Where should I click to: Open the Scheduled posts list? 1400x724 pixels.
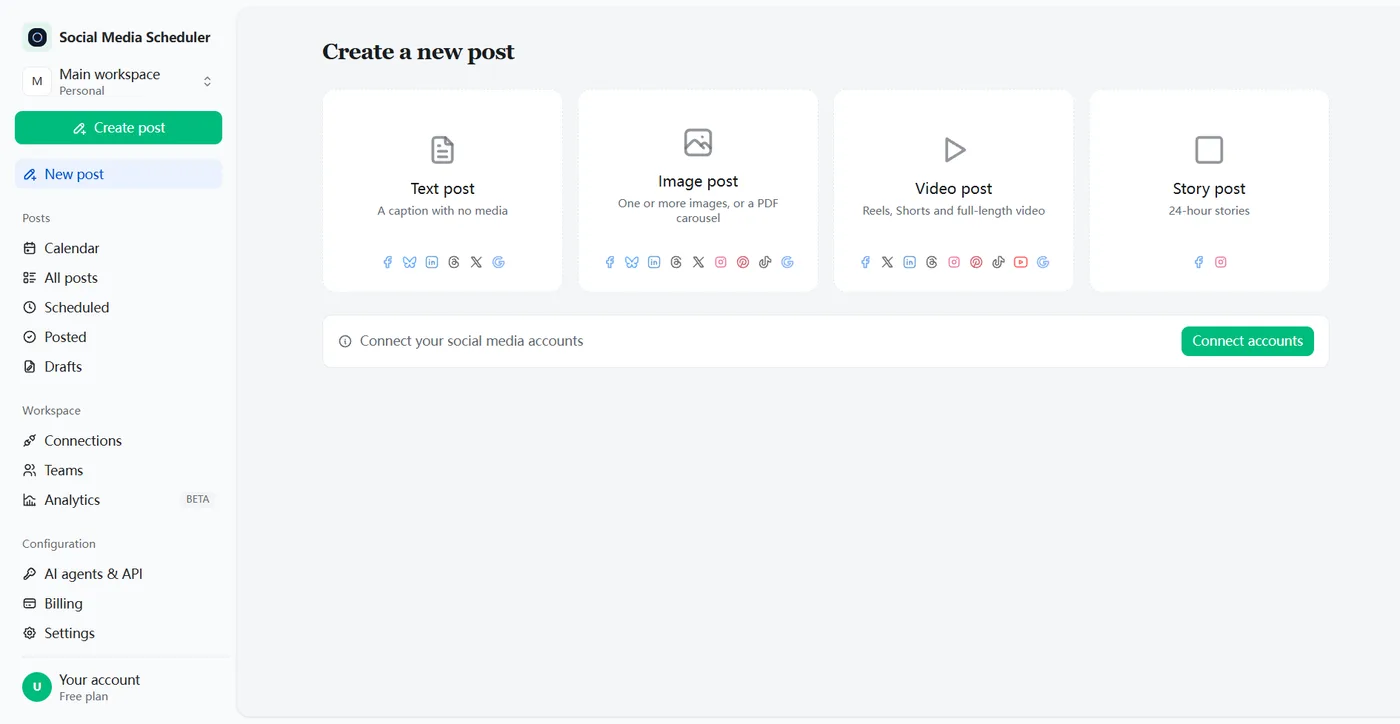(118, 307)
